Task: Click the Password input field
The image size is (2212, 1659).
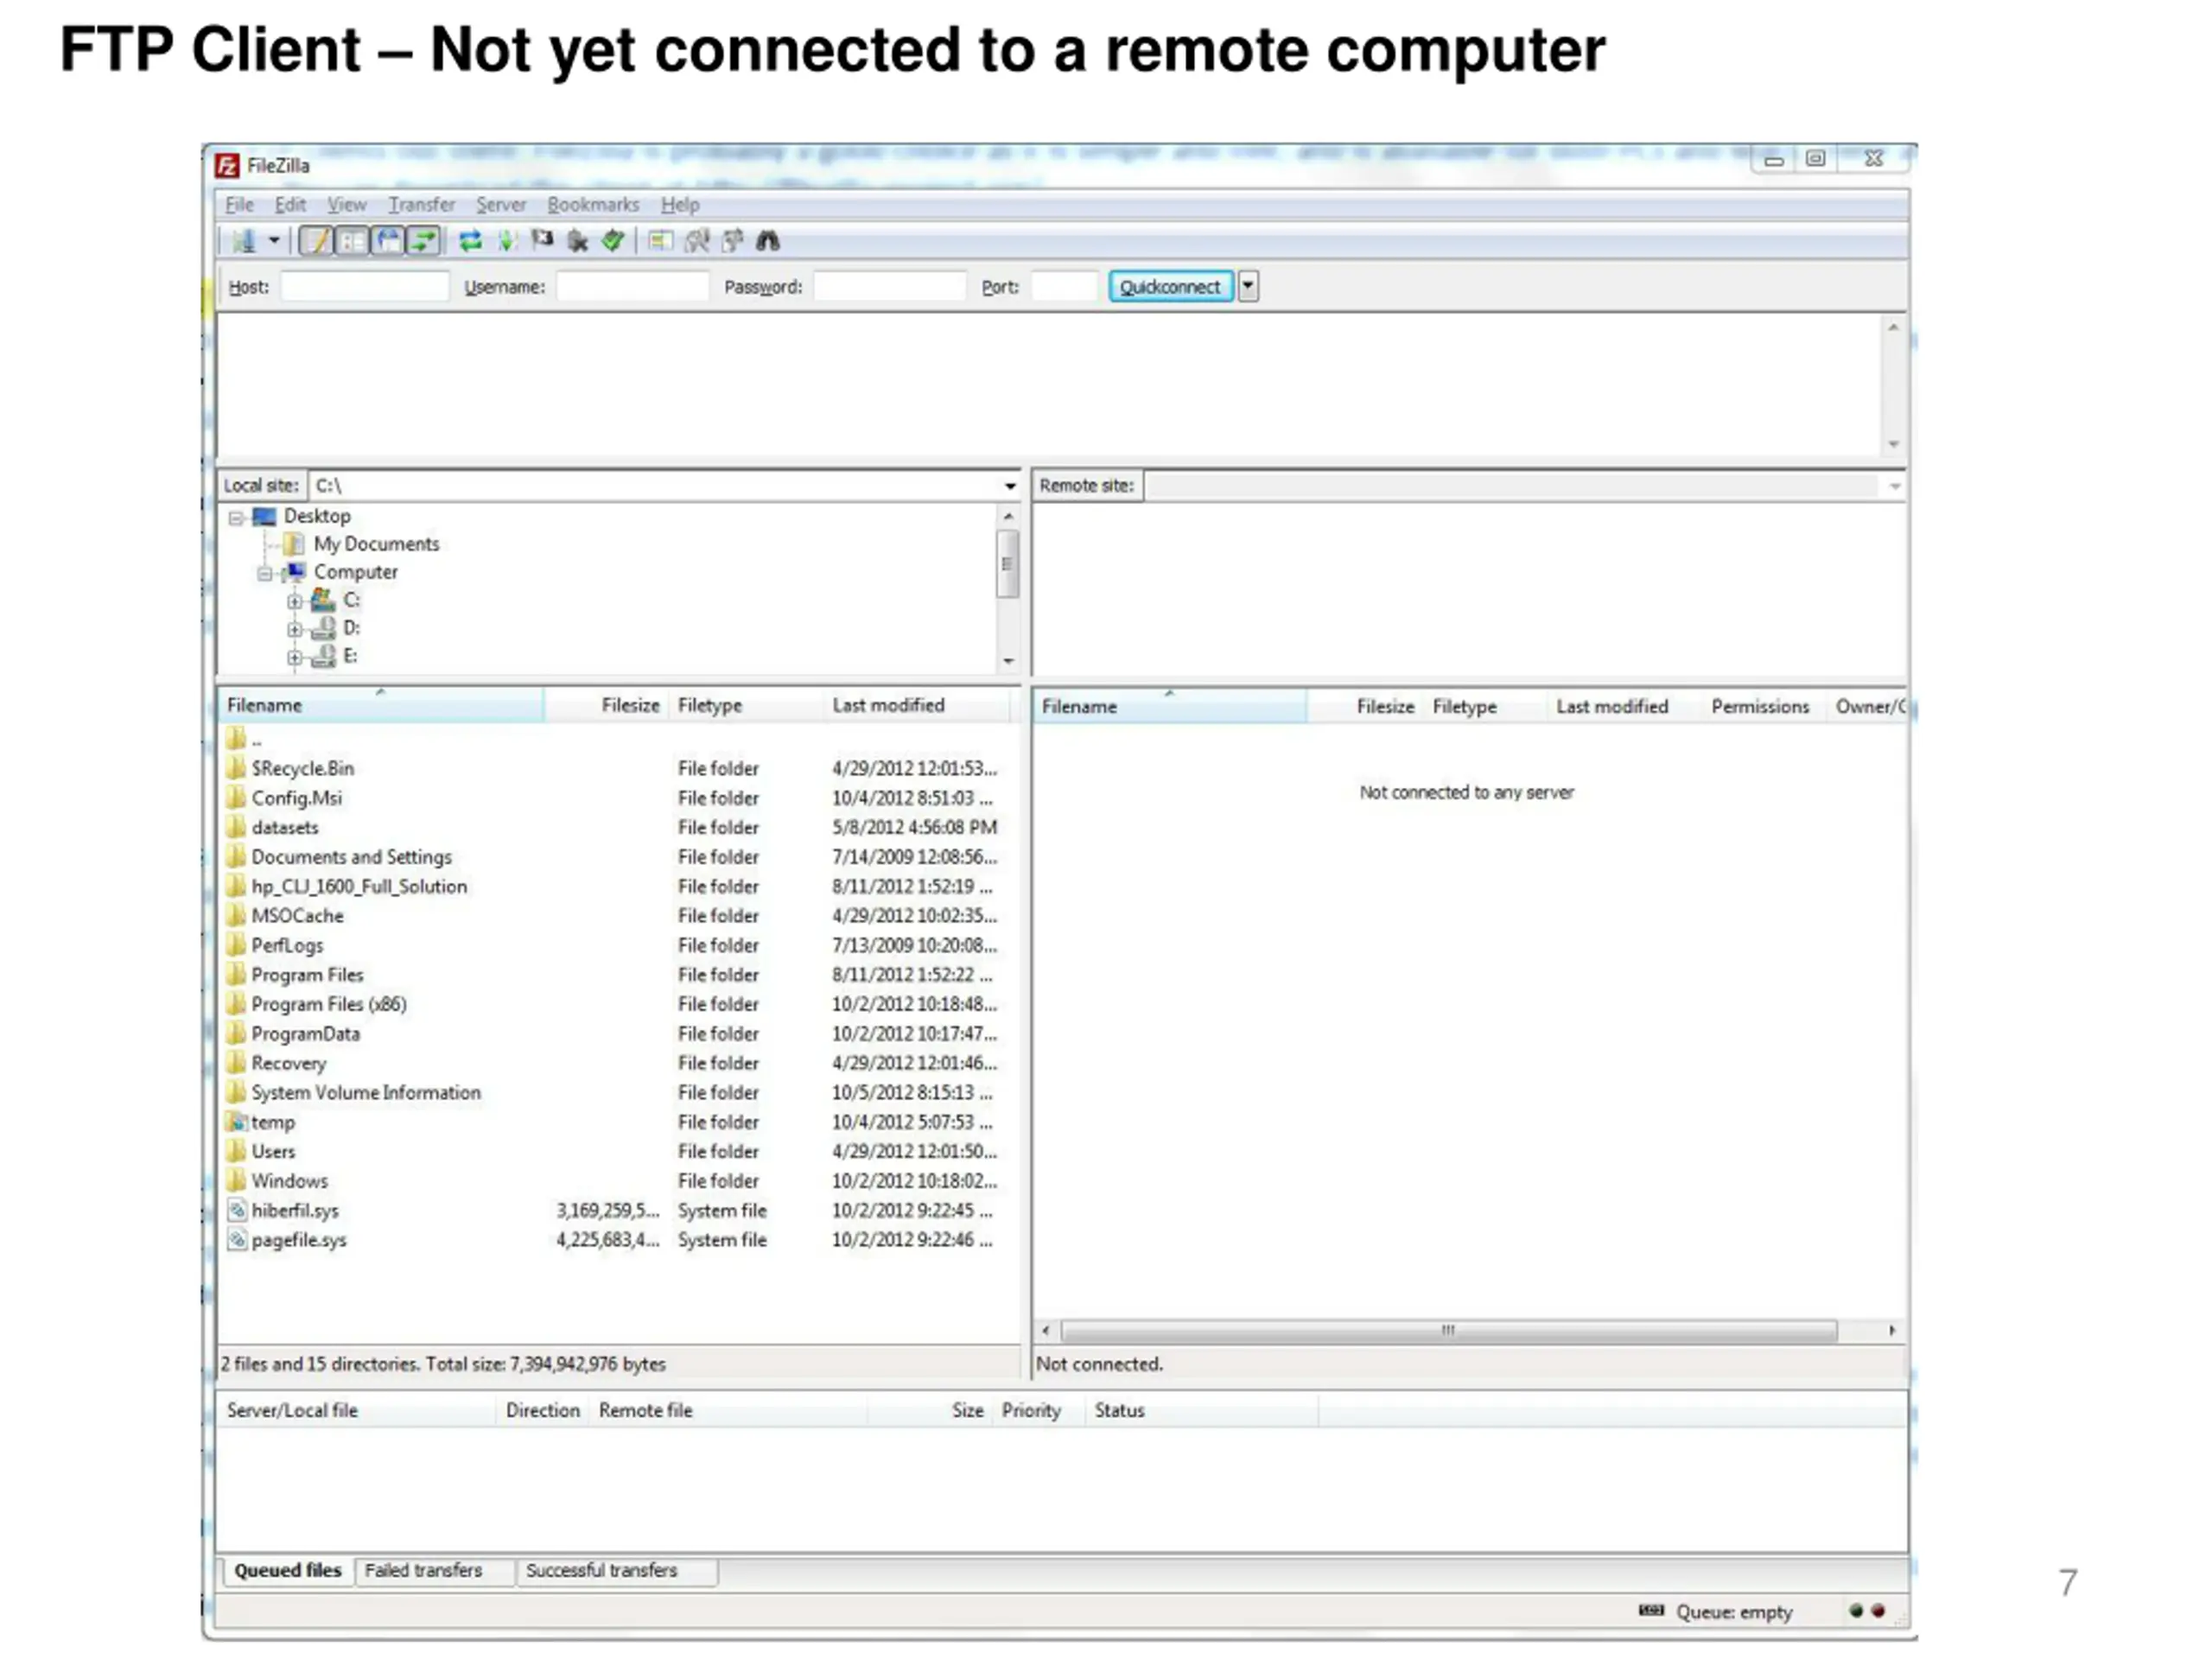Action: [x=890, y=287]
